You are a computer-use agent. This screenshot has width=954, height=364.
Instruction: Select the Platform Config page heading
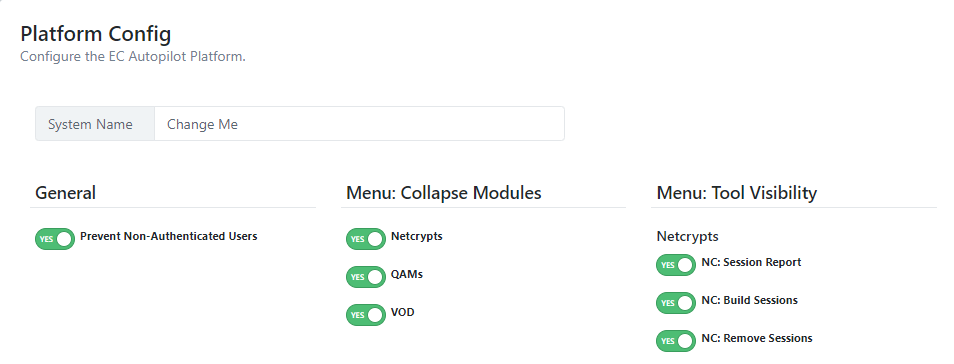96,33
